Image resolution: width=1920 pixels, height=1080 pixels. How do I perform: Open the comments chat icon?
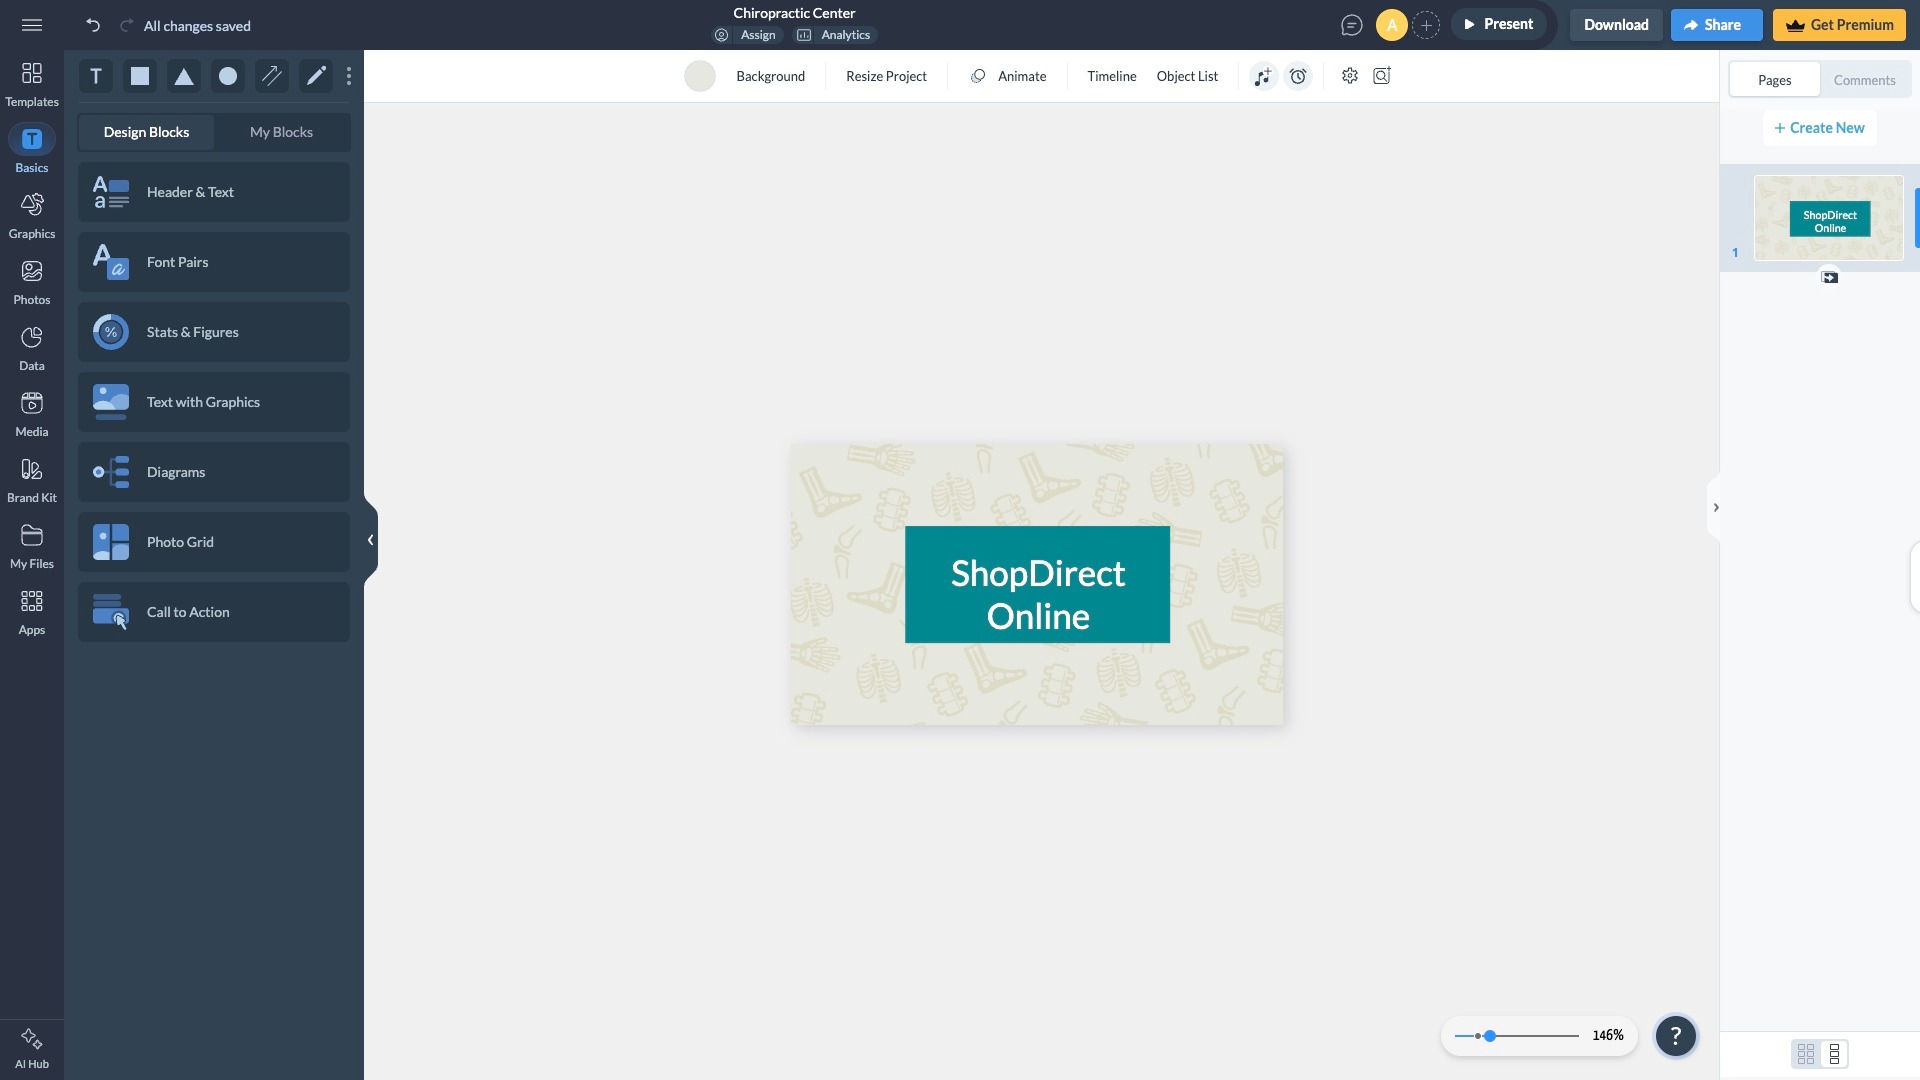(1352, 25)
